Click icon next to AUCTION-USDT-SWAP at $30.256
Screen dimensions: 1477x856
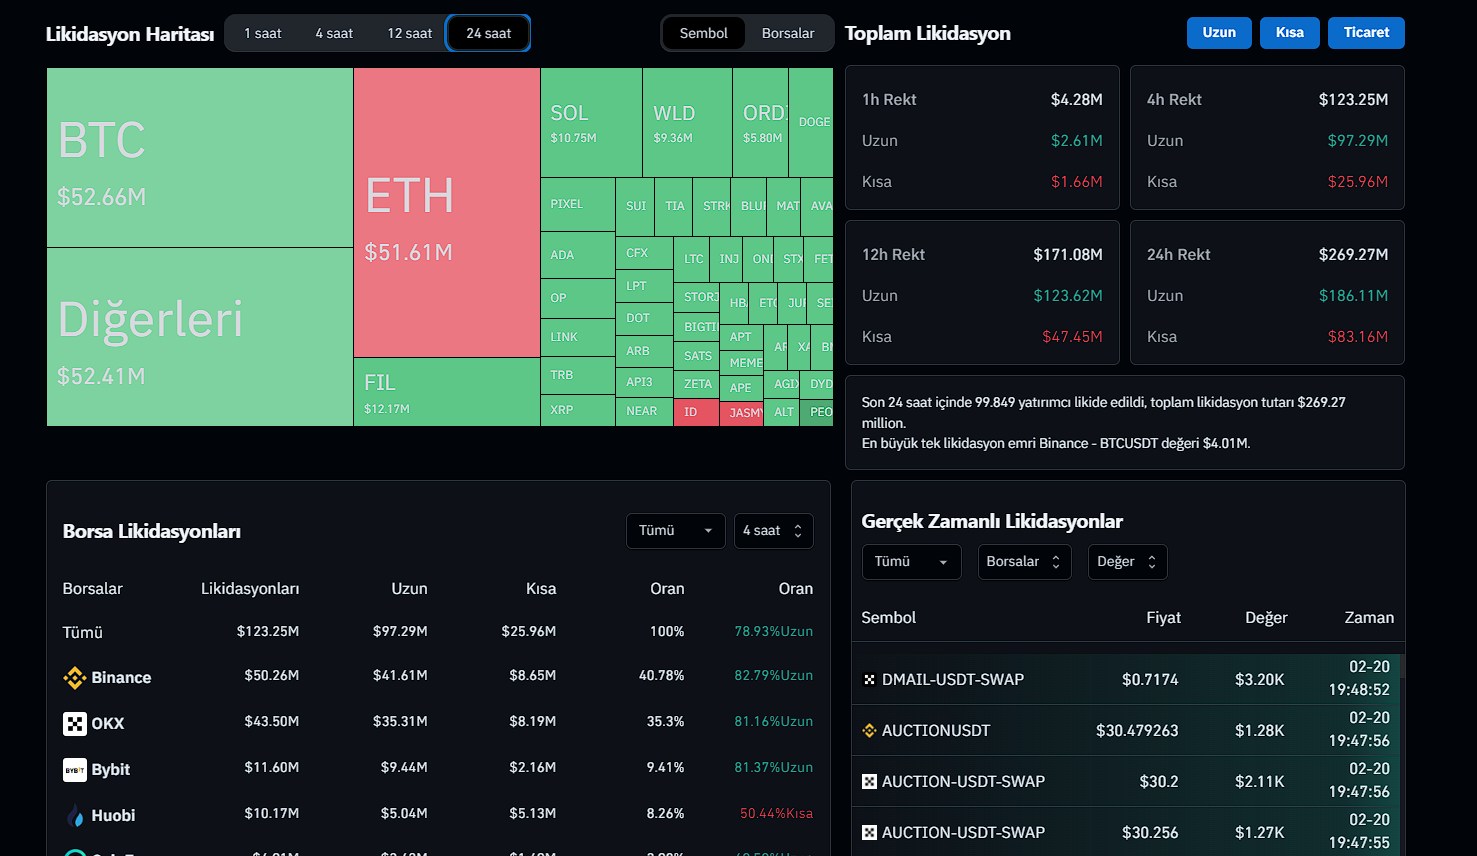coord(869,833)
